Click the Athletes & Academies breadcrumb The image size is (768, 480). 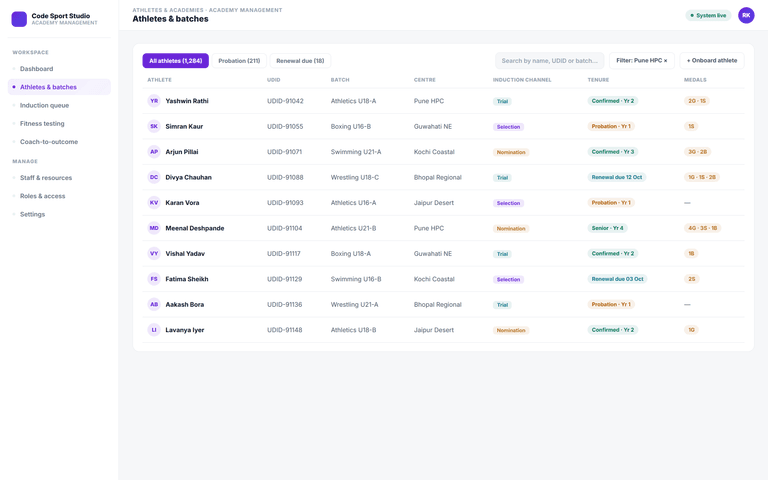coord(168,10)
